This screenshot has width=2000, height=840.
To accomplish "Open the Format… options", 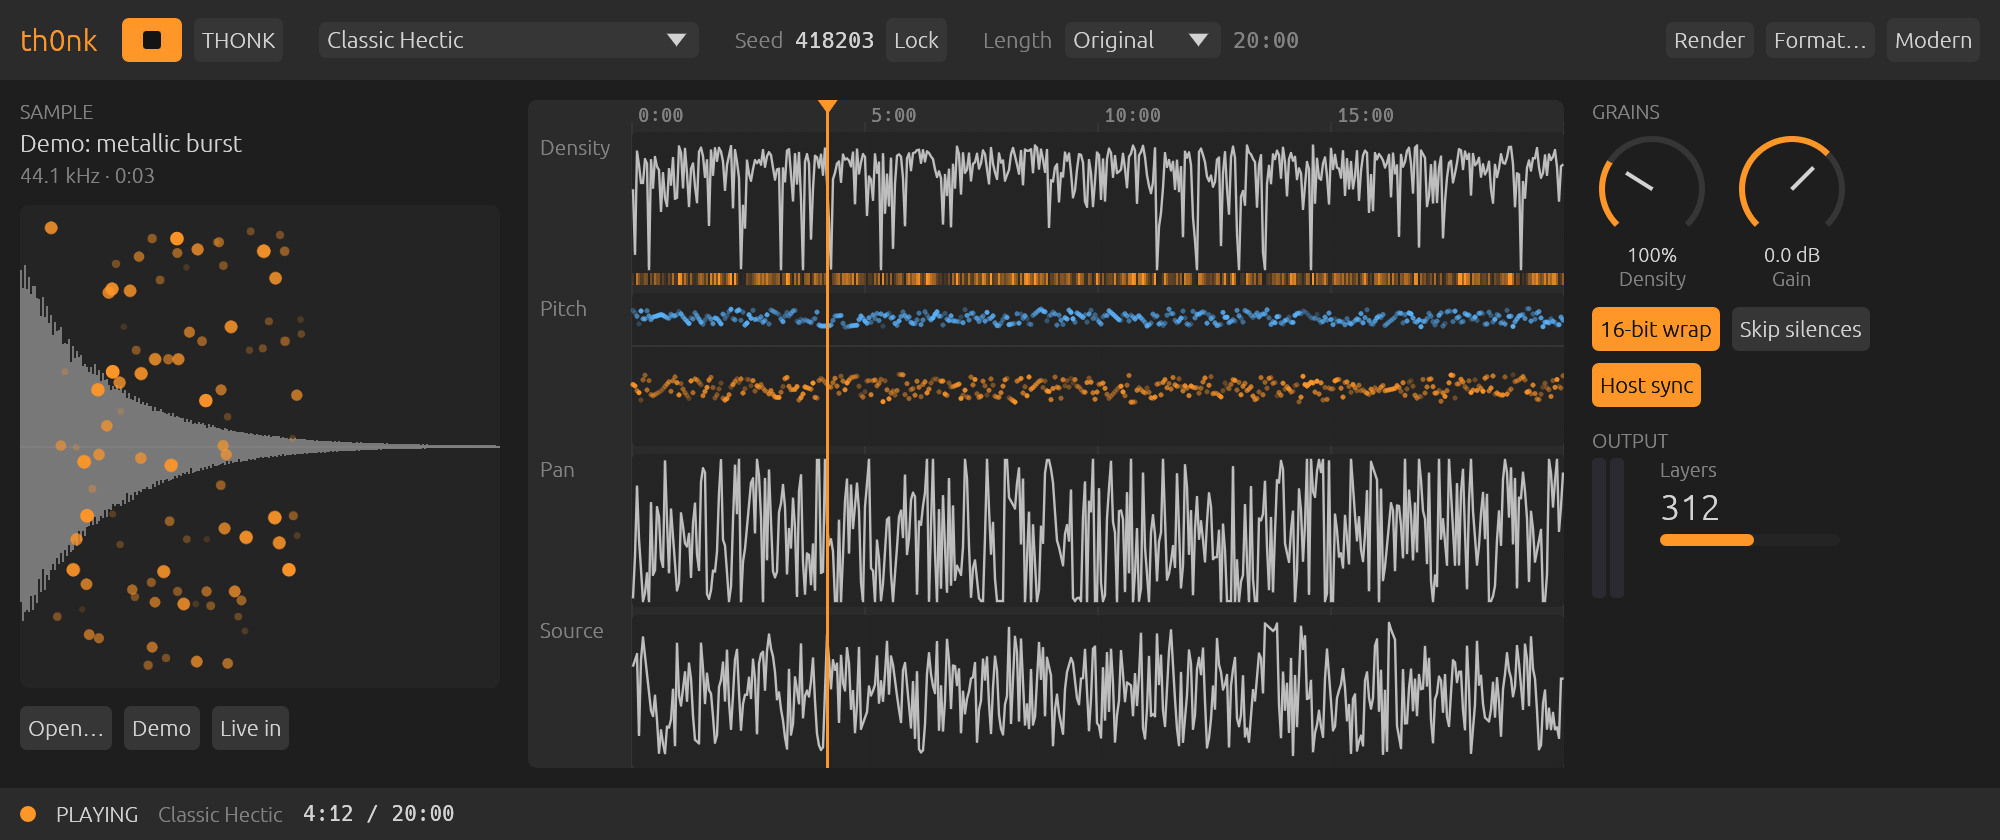I will 1820,40.
